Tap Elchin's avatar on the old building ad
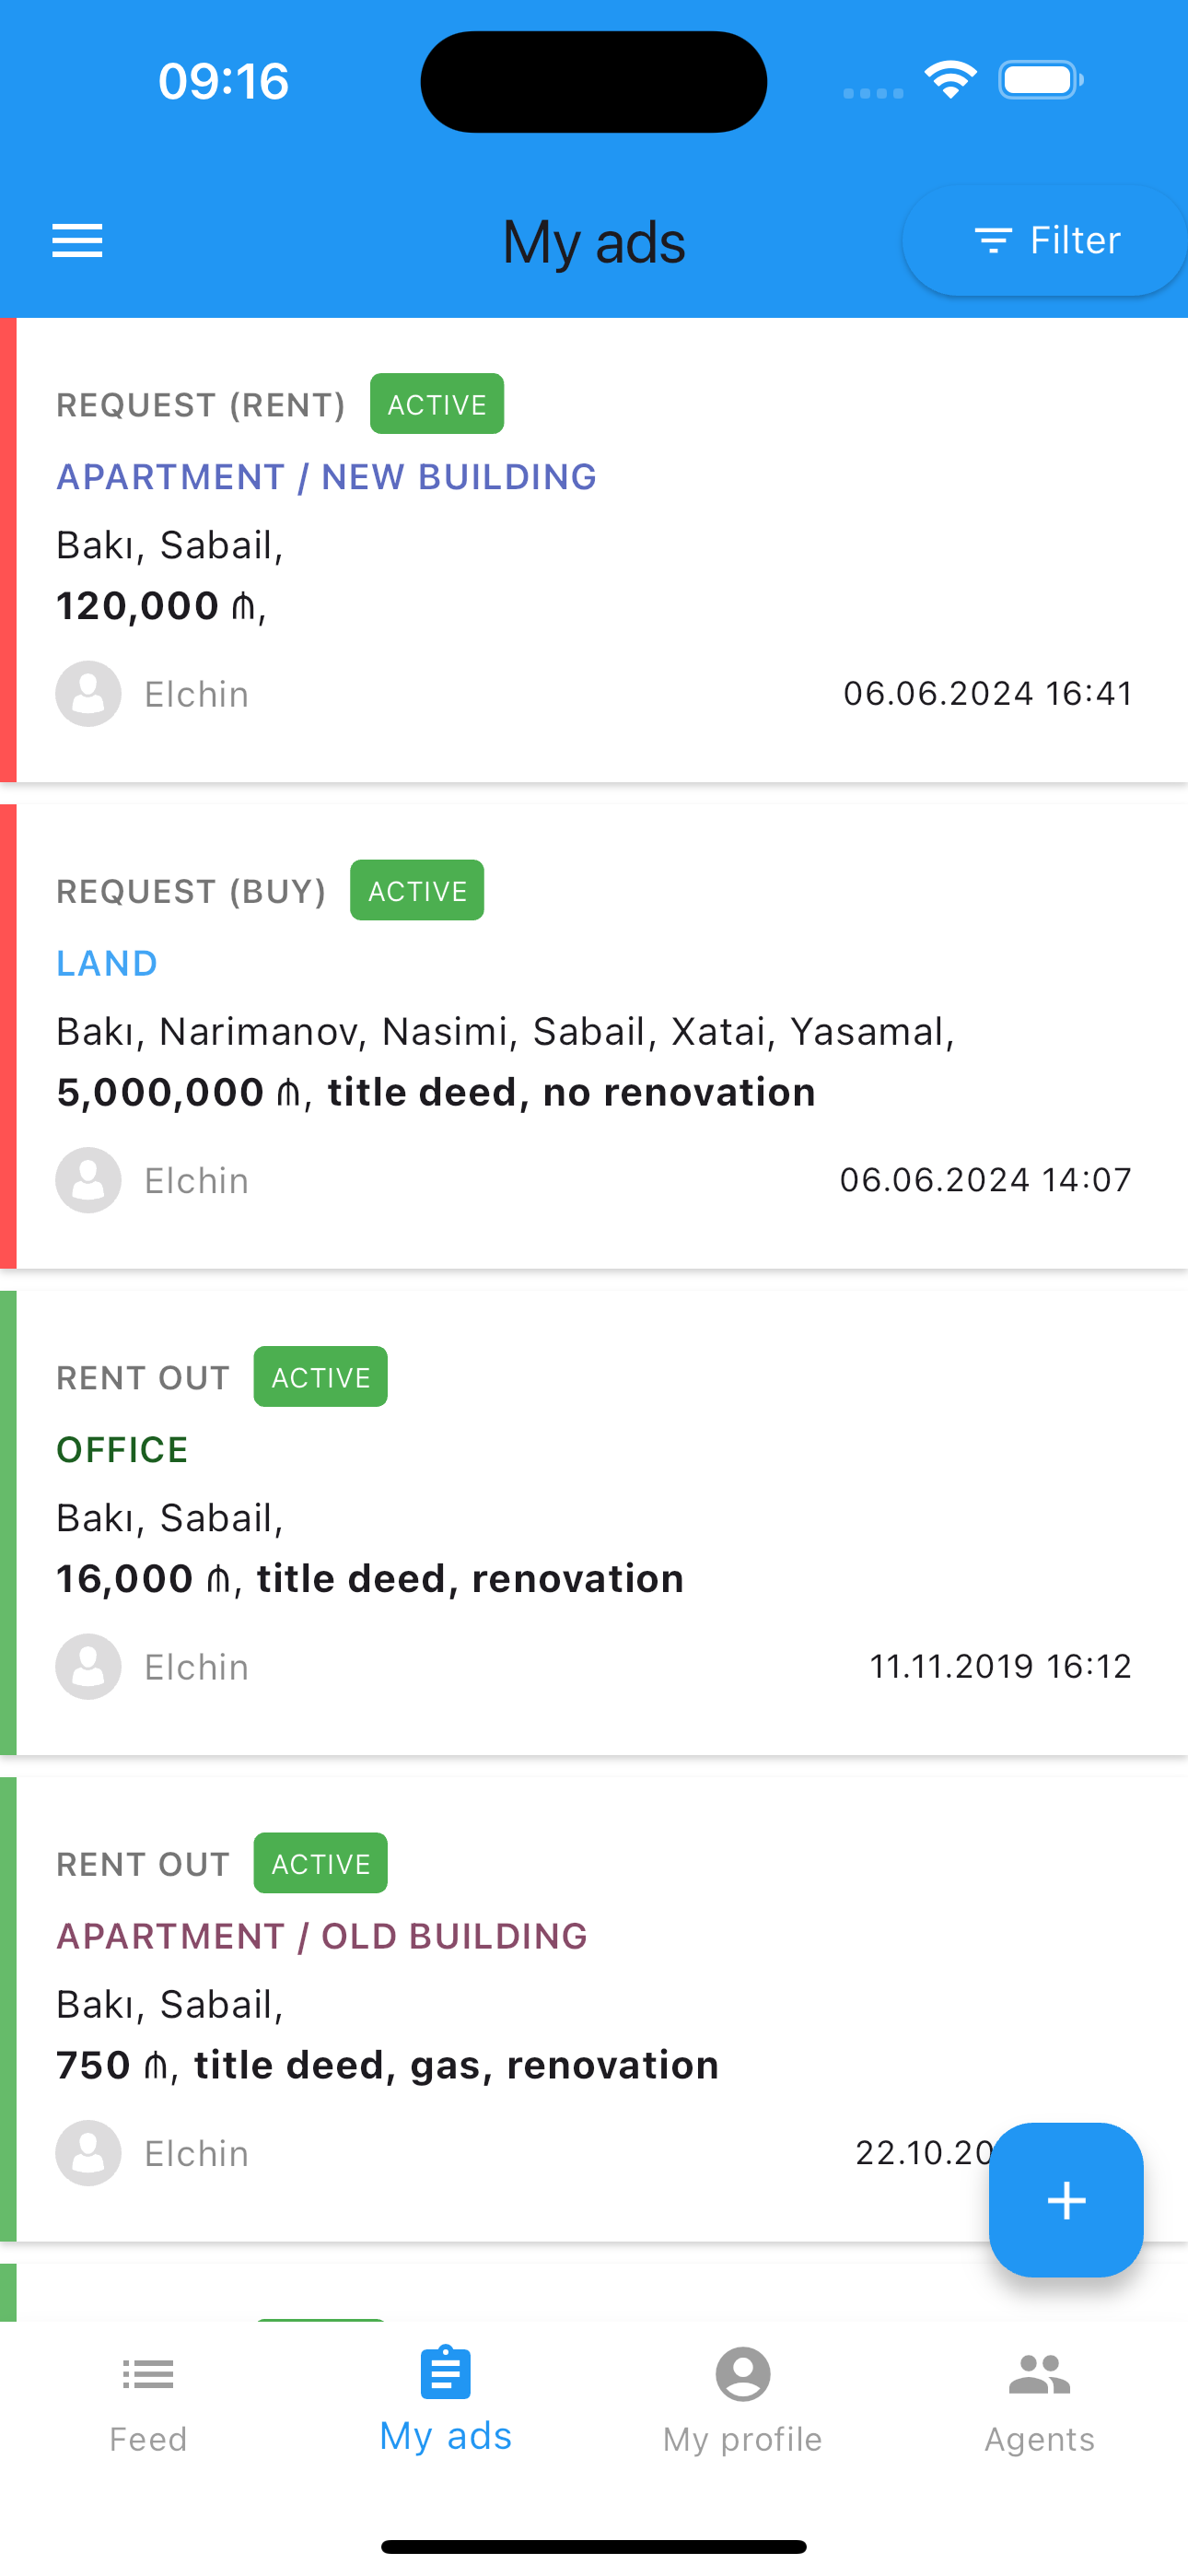 coord(88,2152)
